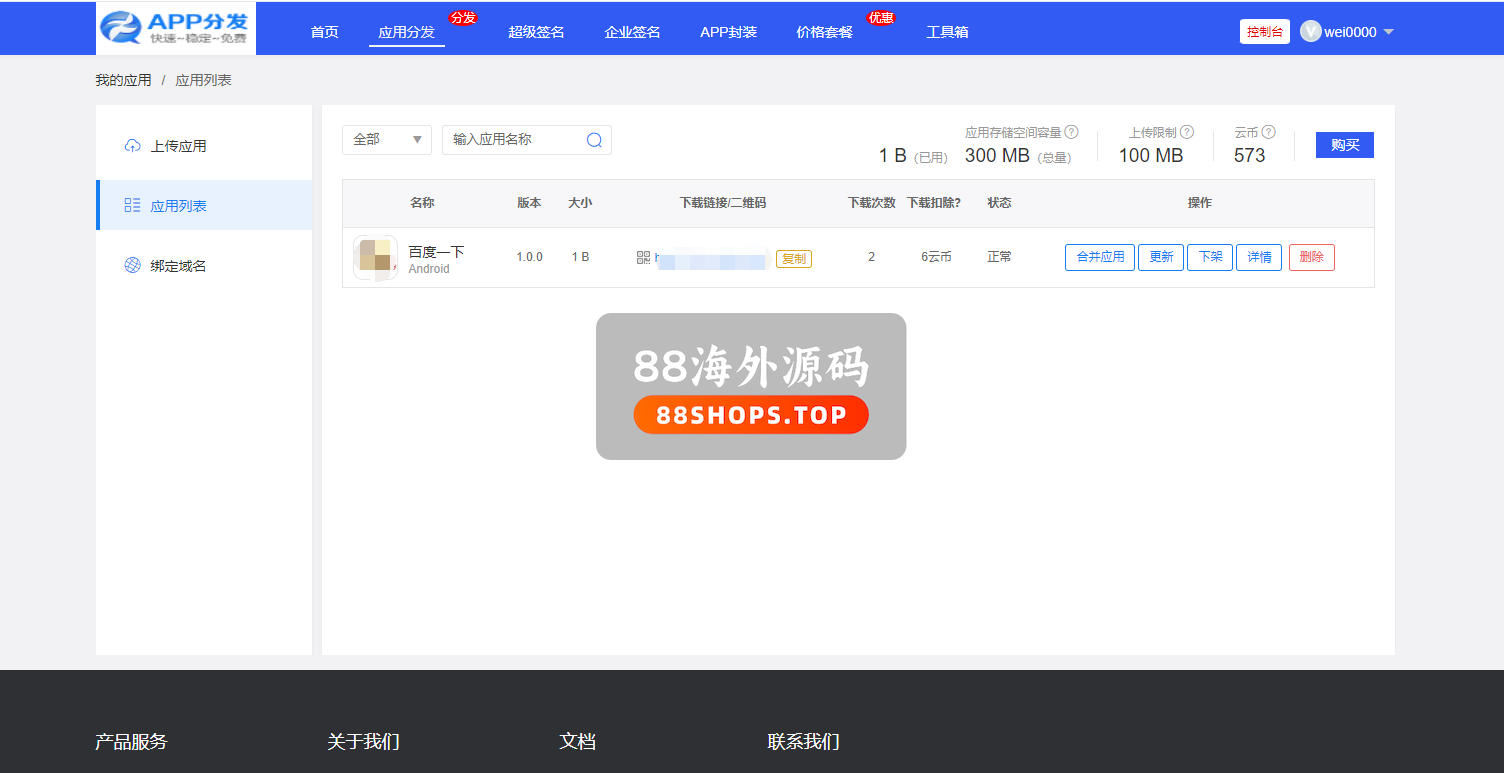Image resolution: width=1504 pixels, height=773 pixels.
Task: Expand the wei0000 account menu arrow
Action: [1388, 32]
